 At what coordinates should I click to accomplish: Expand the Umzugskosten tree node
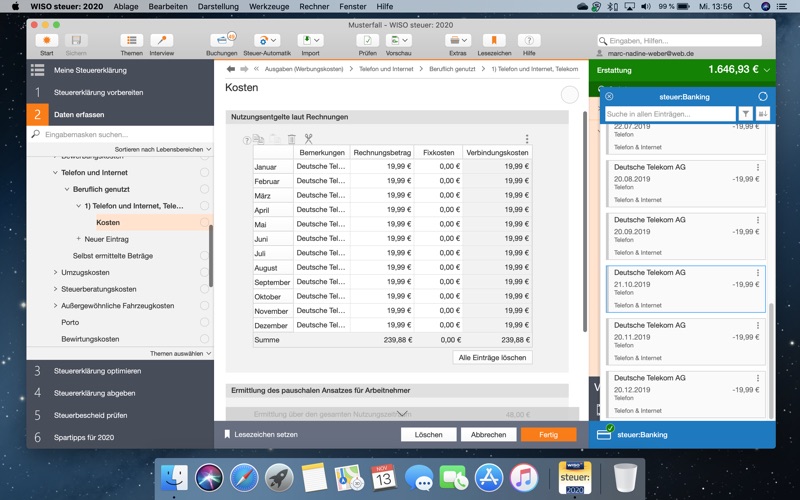(55, 272)
